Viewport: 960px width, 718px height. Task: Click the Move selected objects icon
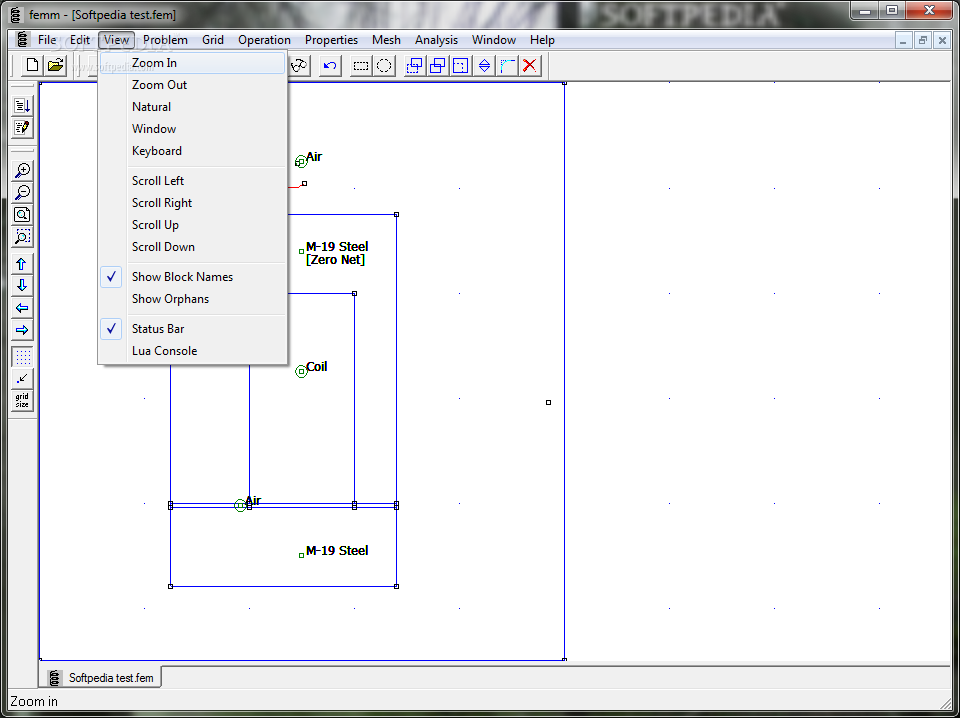[414, 65]
